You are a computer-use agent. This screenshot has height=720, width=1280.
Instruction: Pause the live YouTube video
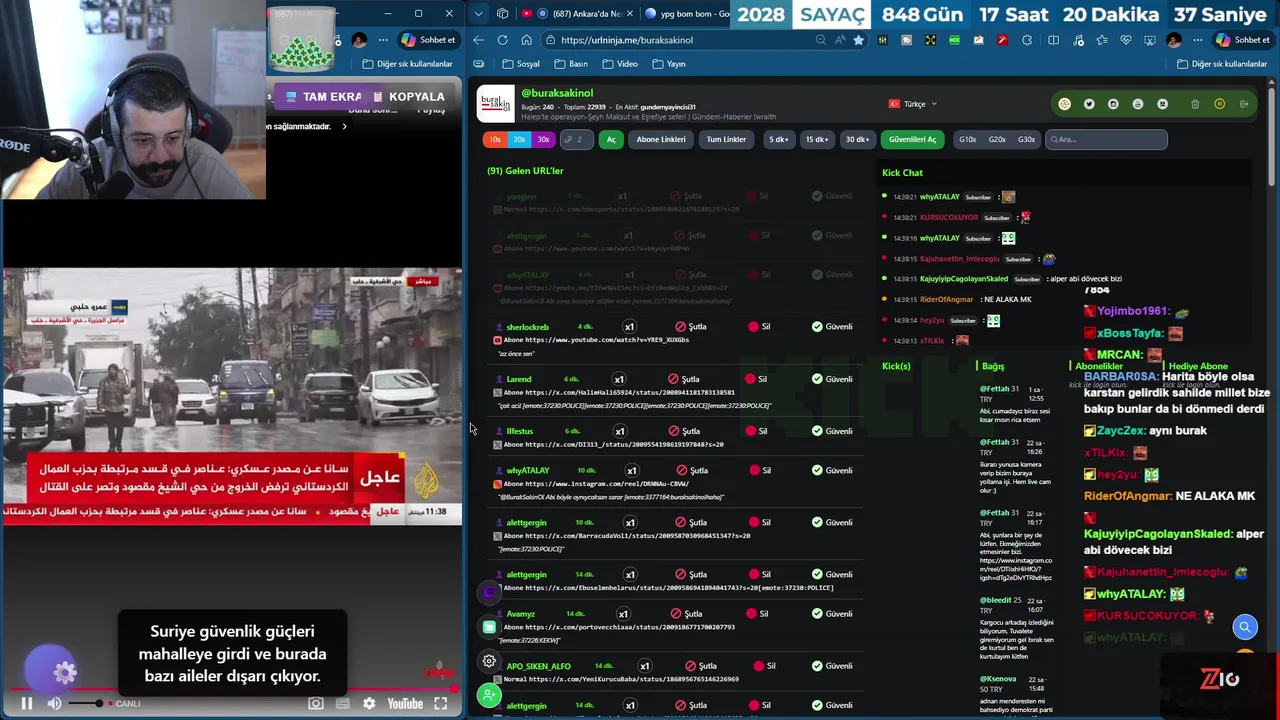(x=27, y=704)
